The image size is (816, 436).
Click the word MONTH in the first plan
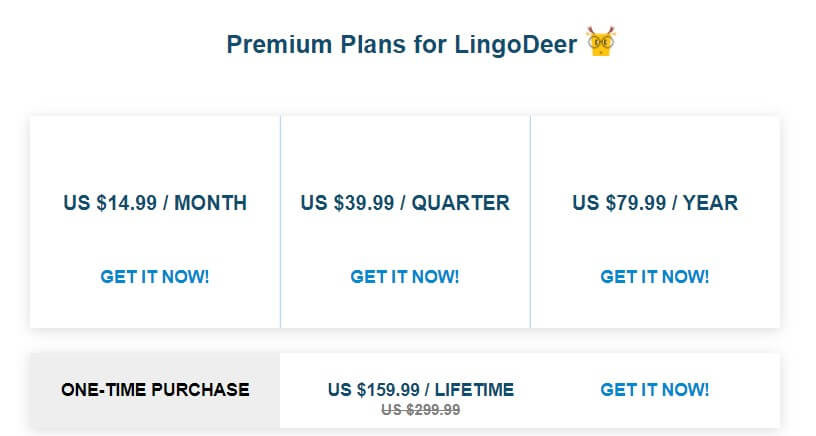pos(210,203)
